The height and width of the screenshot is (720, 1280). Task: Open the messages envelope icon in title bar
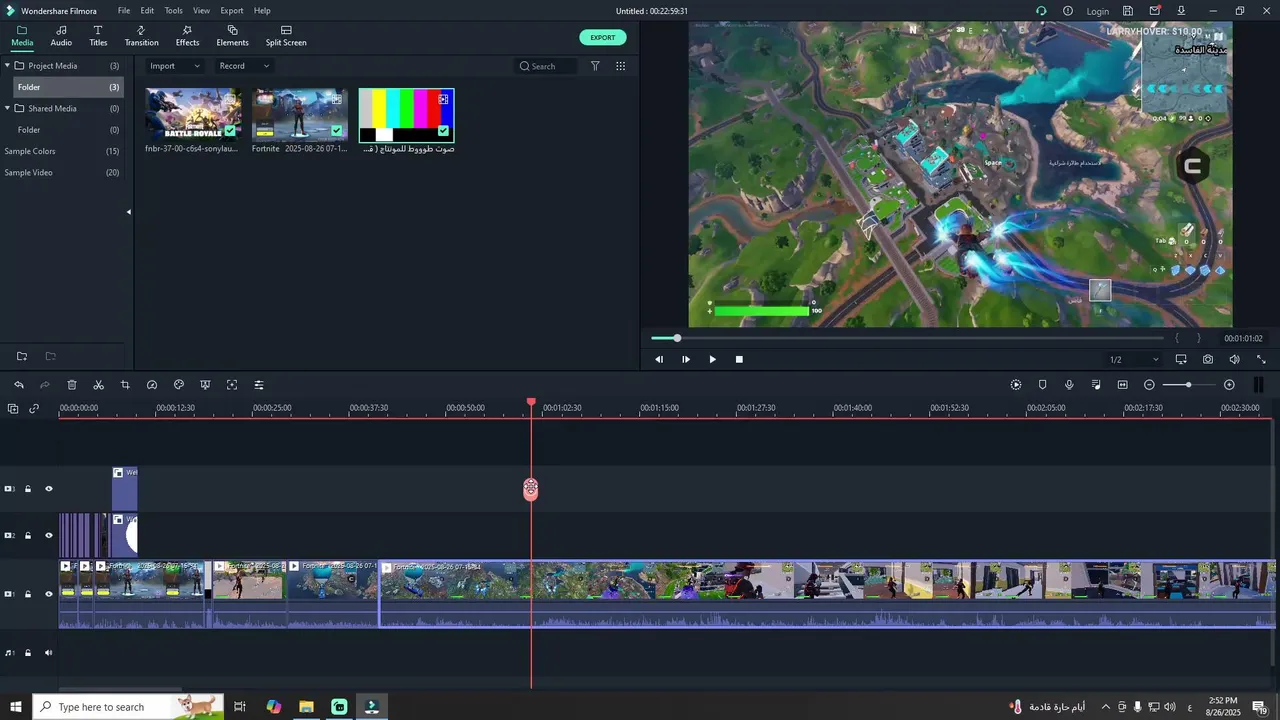tap(1155, 11)
